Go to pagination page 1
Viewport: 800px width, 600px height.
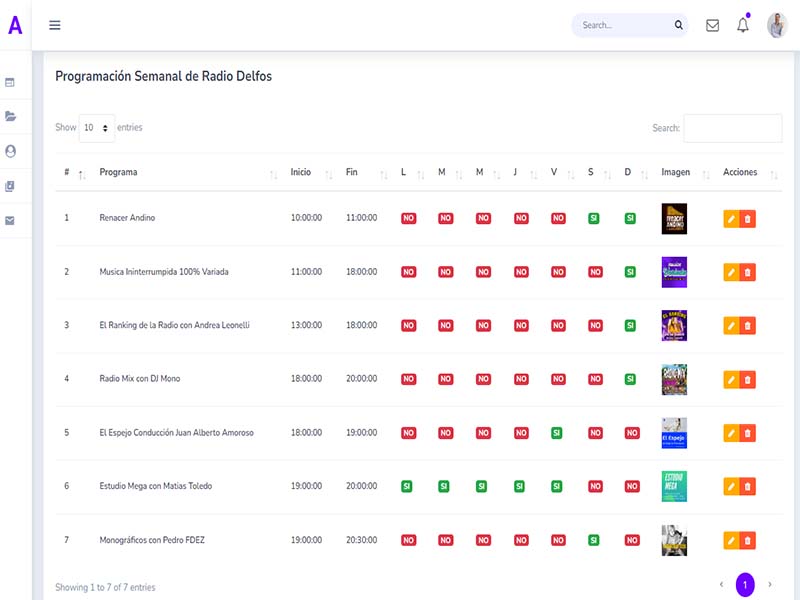tap(745, 585)
